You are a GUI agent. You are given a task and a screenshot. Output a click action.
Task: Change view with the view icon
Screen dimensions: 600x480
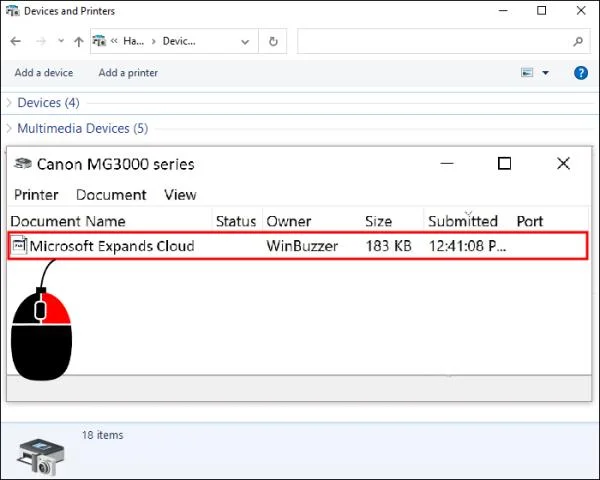coord(527,72)
